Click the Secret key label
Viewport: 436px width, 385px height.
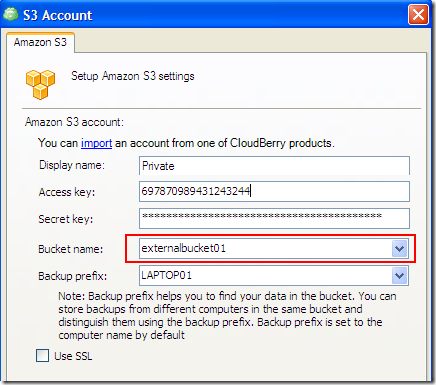tap(66, 219)
